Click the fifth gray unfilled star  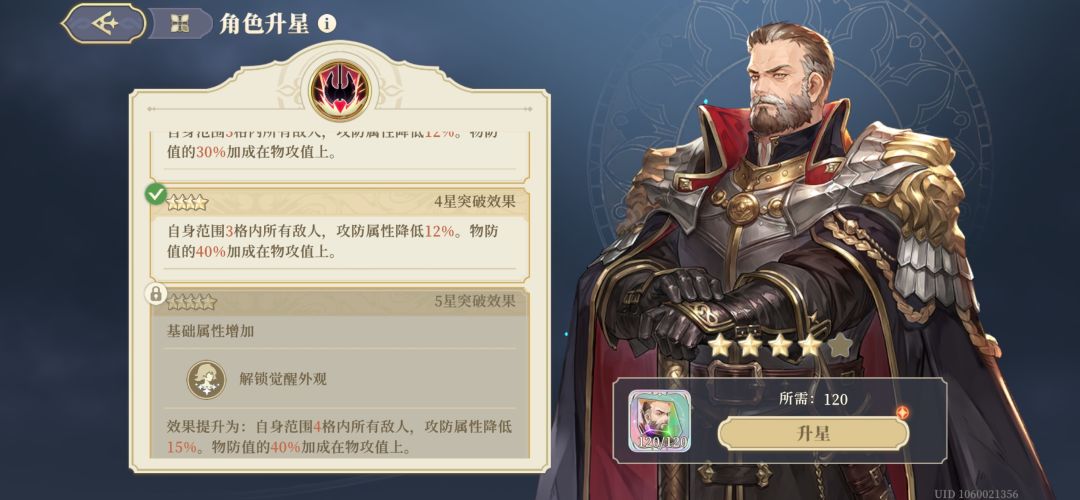(x=840, y=345)
